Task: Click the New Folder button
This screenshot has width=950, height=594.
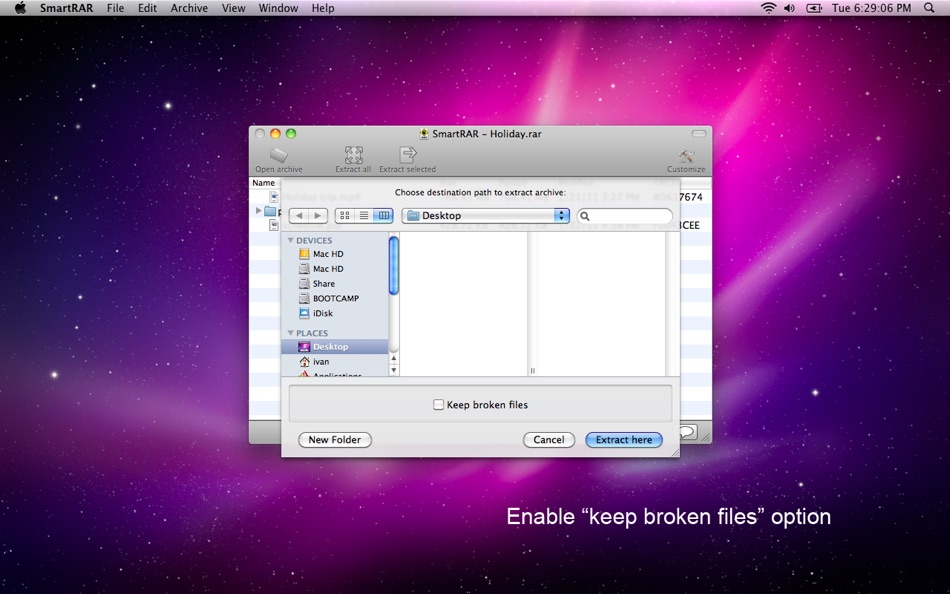Action: click(334, 440)
